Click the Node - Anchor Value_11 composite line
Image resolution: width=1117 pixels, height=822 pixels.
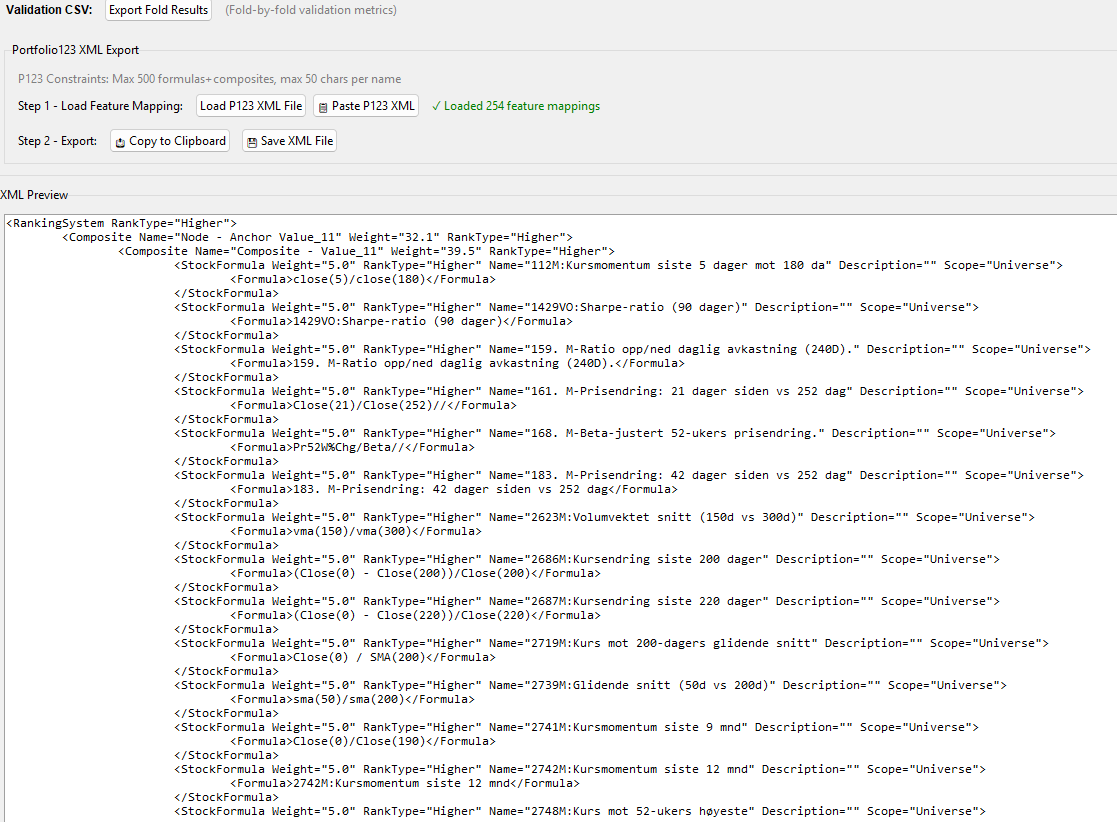pos(317,237)
